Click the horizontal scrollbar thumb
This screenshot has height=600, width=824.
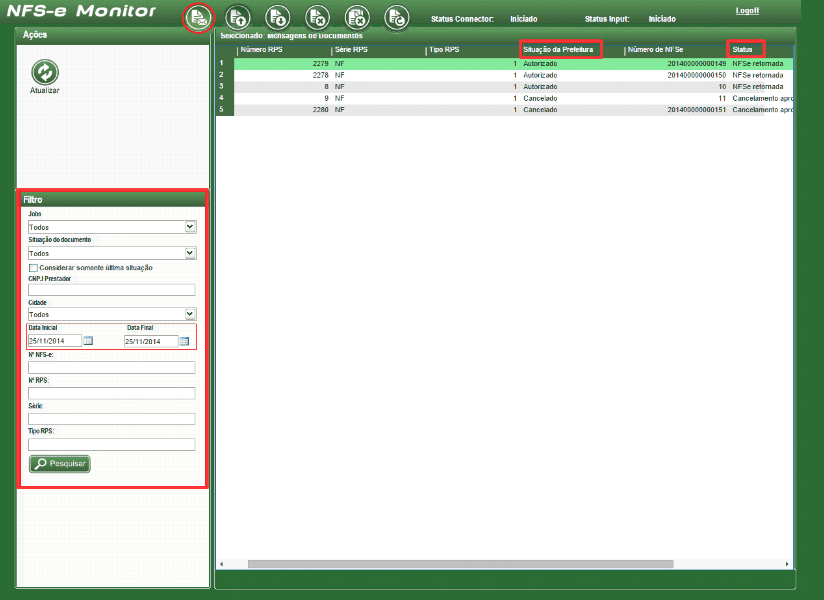460,564
